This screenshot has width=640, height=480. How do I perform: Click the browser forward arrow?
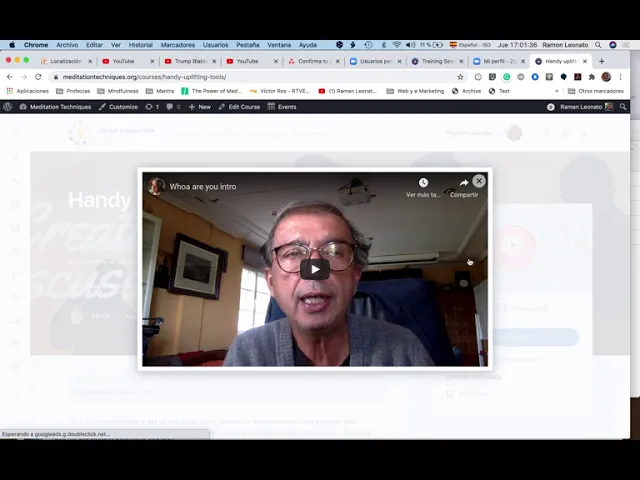click(24, 77)
